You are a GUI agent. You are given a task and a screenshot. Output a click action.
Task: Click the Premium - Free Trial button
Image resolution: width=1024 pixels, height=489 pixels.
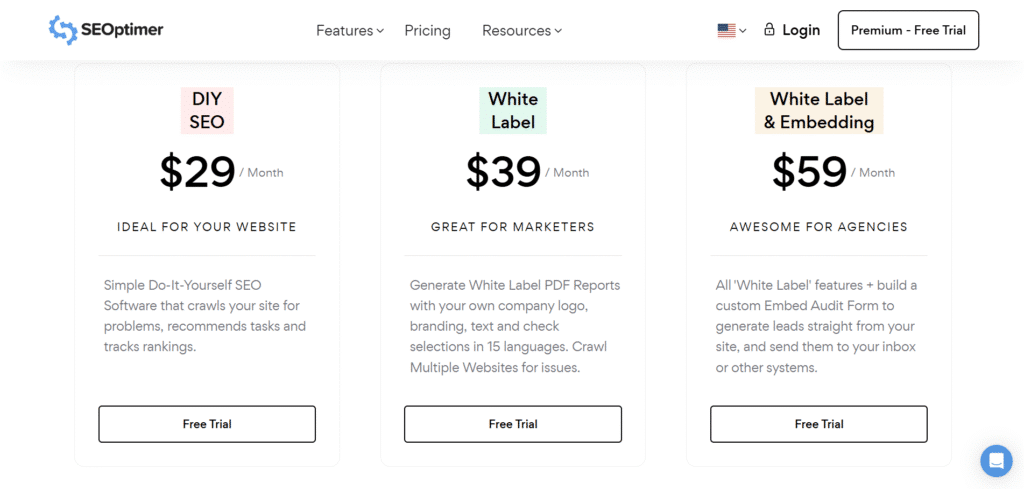coord(908,30)
